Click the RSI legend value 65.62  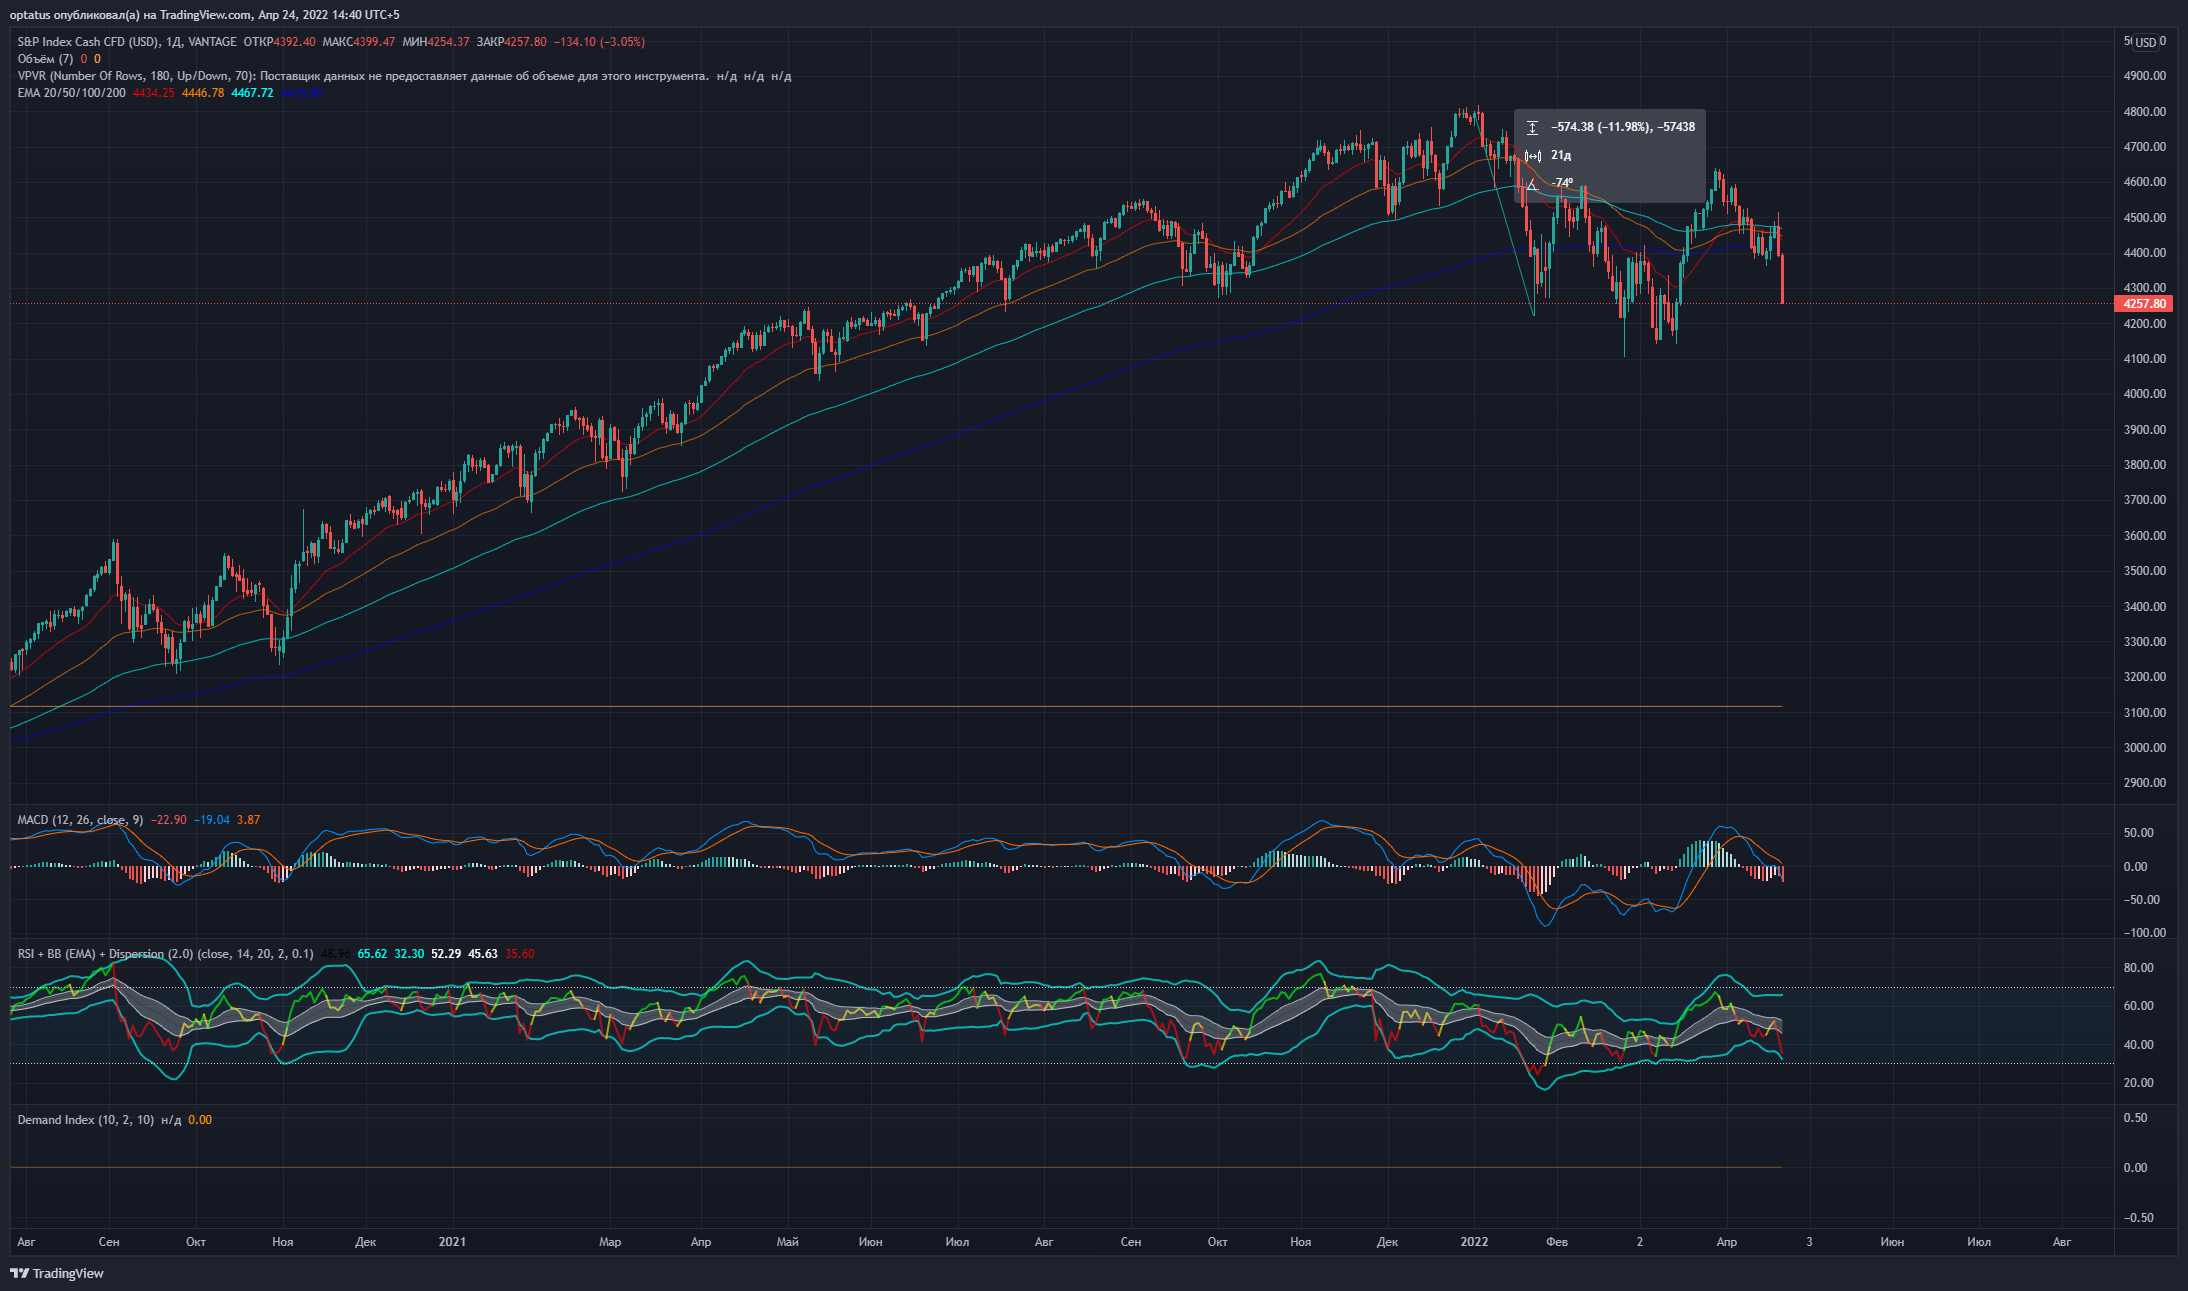(372, 954)
